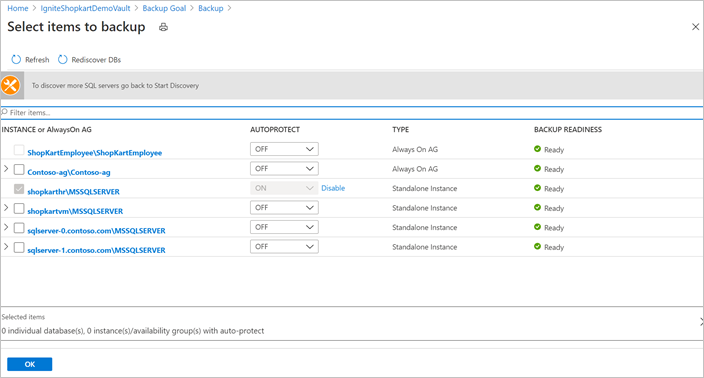704x378 pixels.
Task: Click the Refresh circular arrow icon
Action: pos(16,60)
